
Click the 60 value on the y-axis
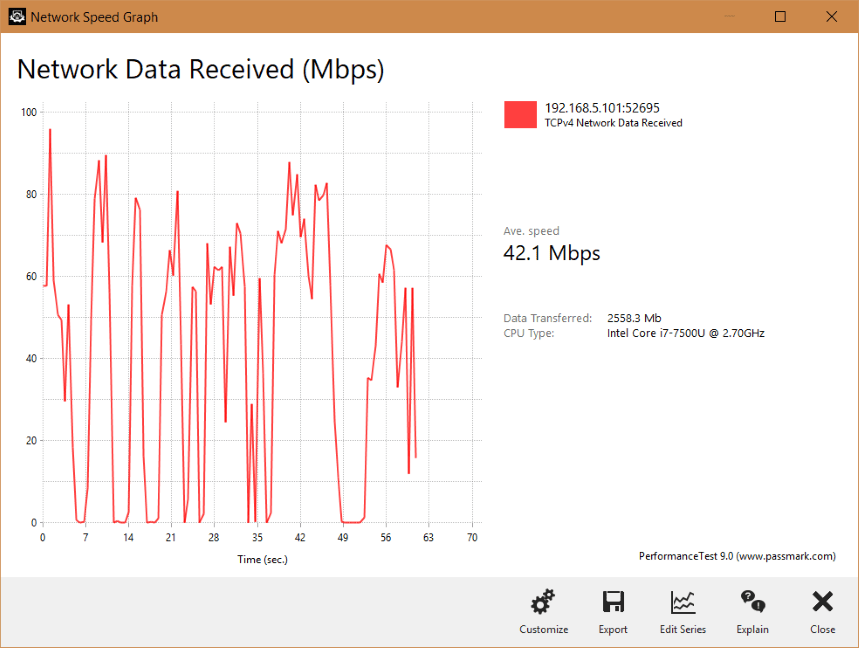tap(31, 277)
